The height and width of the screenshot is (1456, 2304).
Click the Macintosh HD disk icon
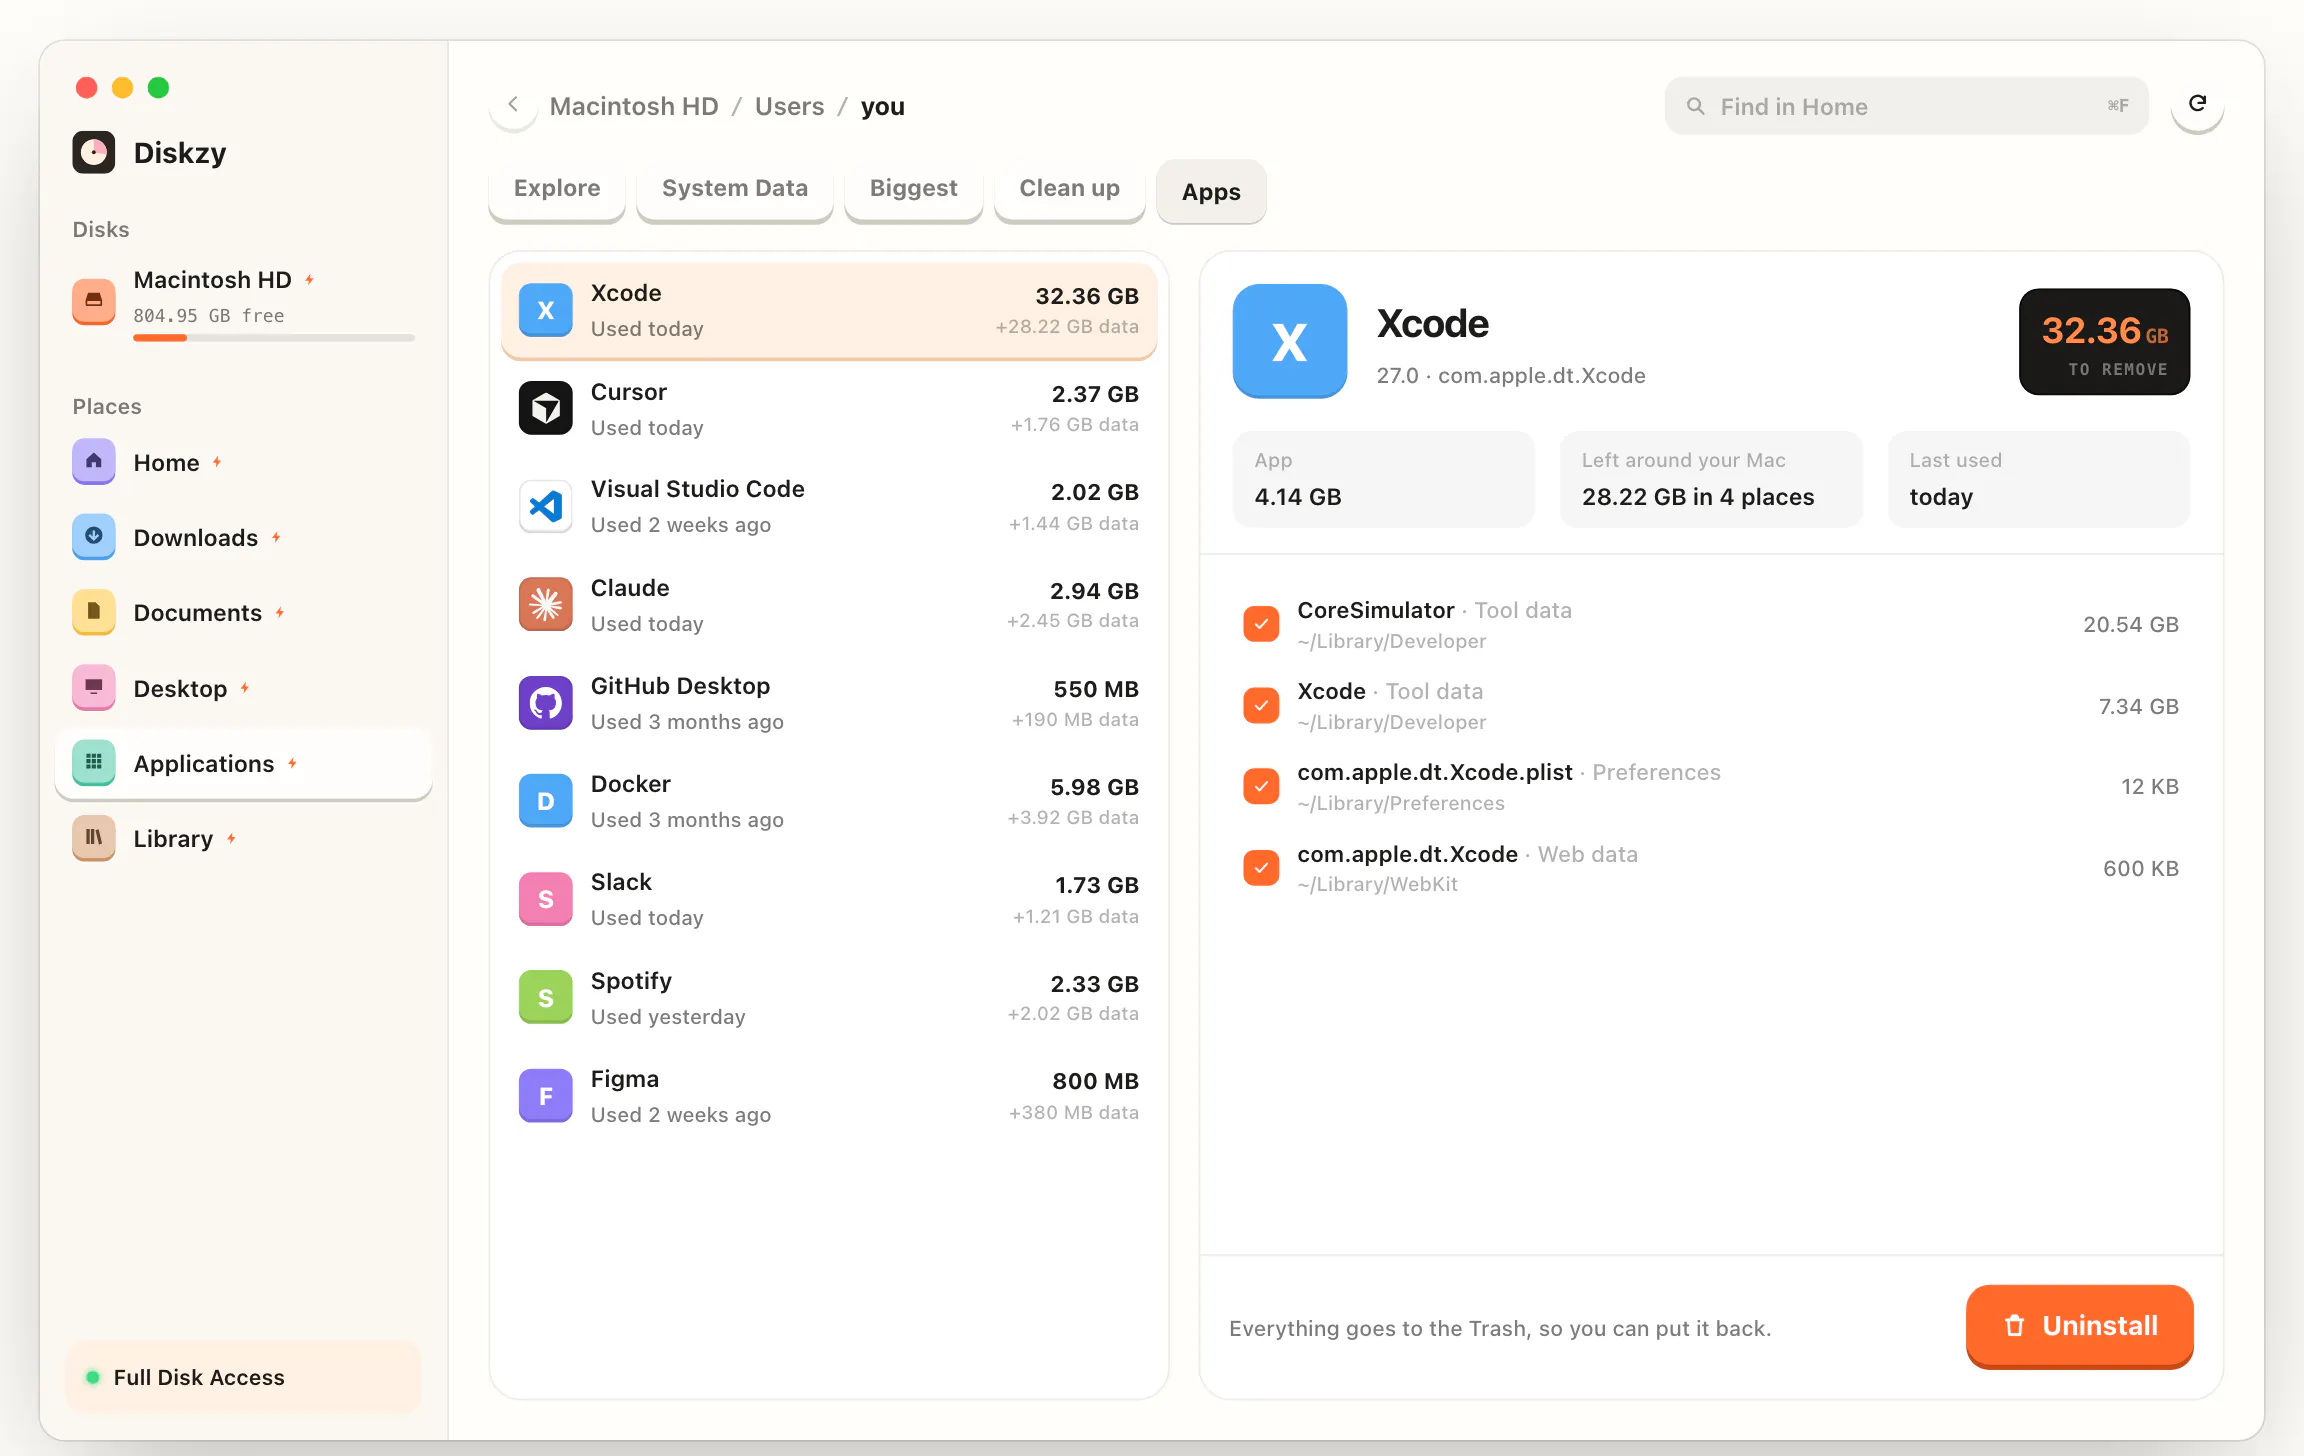(93, 300)
